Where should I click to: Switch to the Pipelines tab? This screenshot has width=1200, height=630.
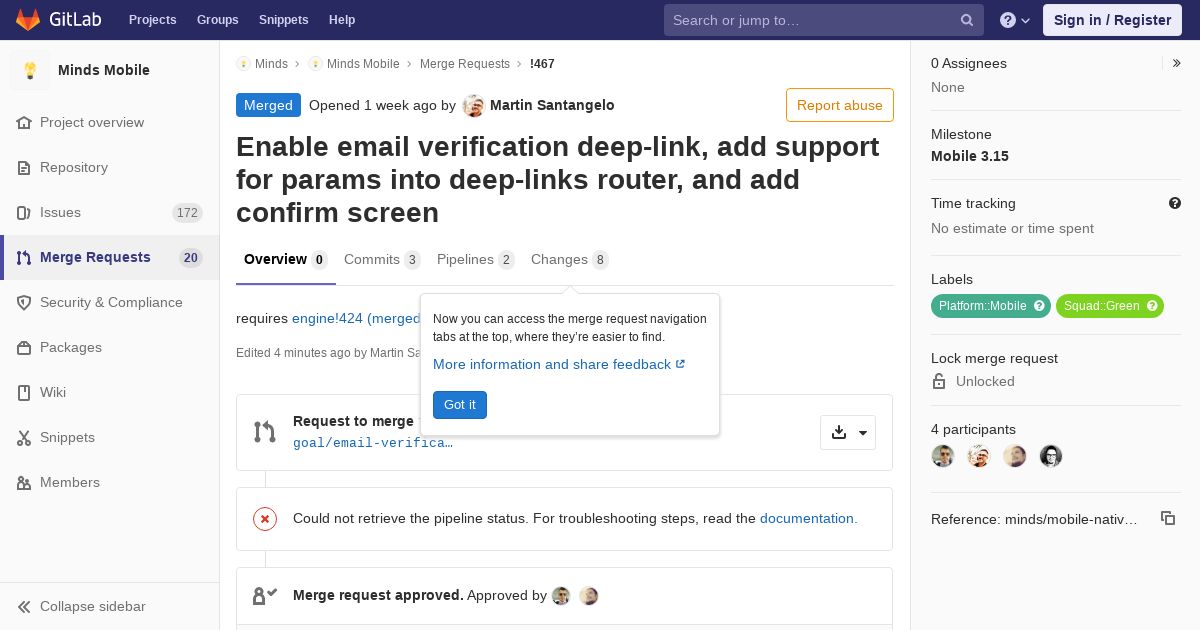tap(476, 260)
